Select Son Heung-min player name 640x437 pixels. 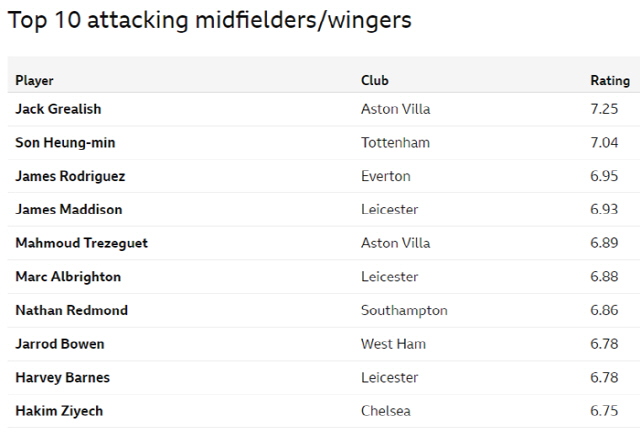(66, 143)
